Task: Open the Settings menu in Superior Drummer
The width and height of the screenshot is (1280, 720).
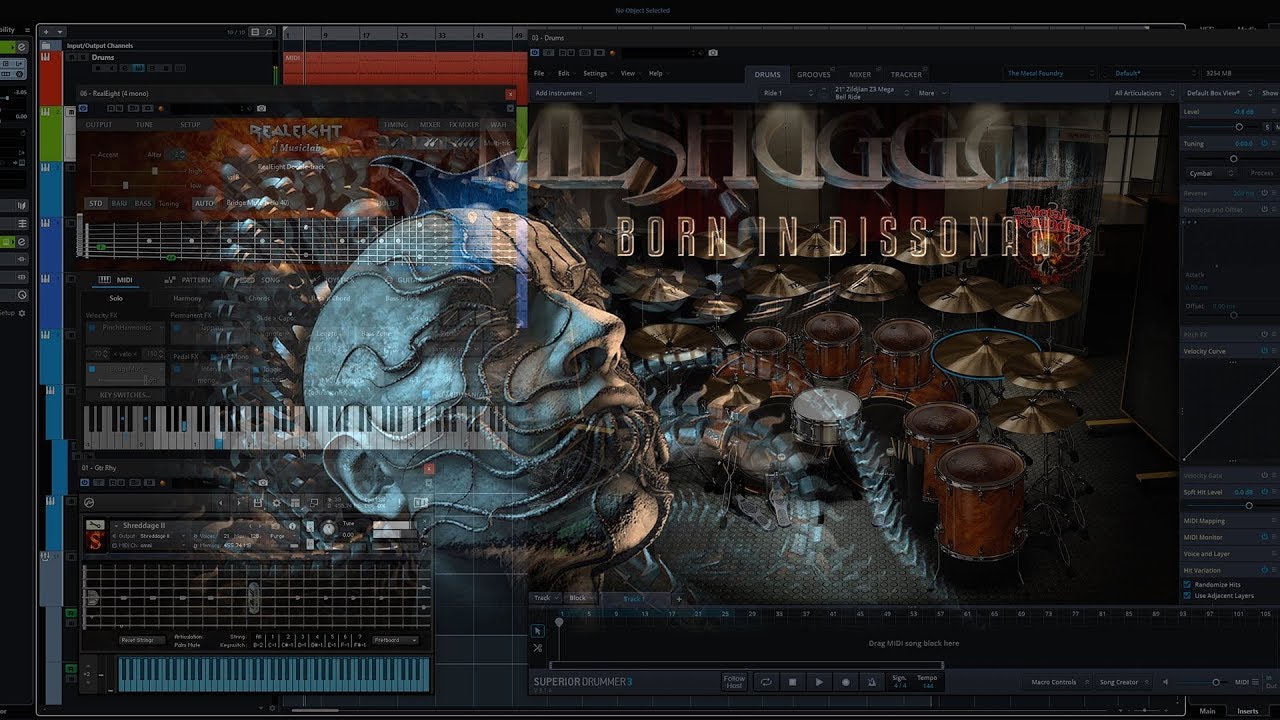Action: point(596,73)
